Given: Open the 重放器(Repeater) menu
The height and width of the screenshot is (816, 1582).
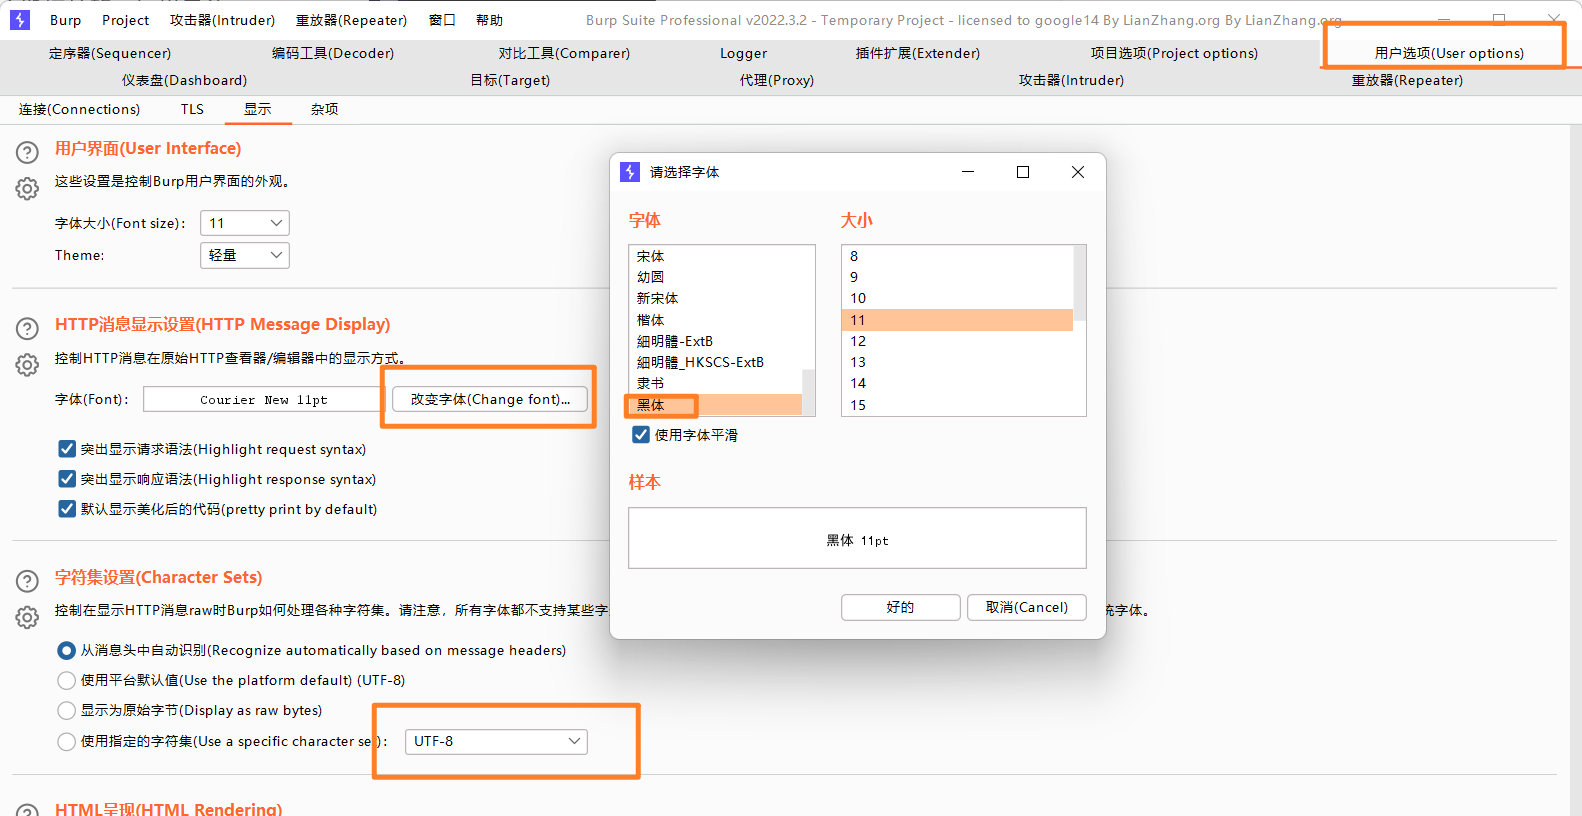Looking at the screenshot, I should (x=352, y=20).
